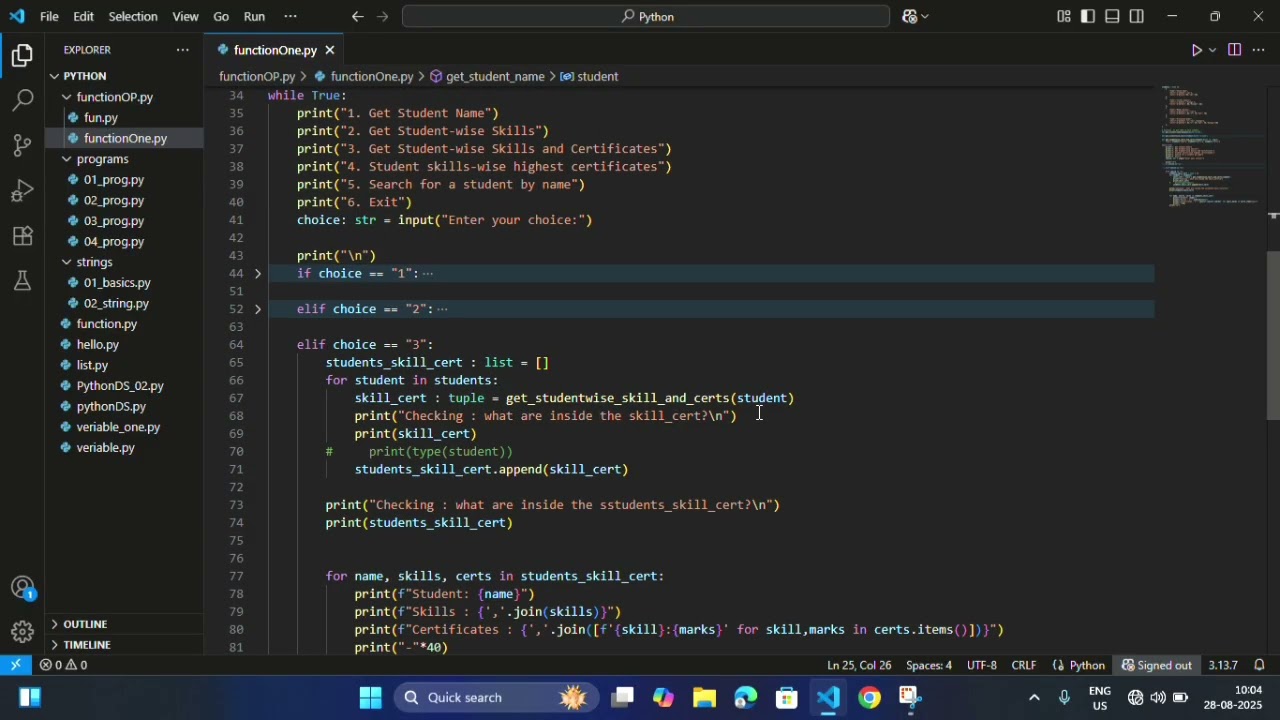
Task: Open 04_prog.py file
Action: click(114, 242)
